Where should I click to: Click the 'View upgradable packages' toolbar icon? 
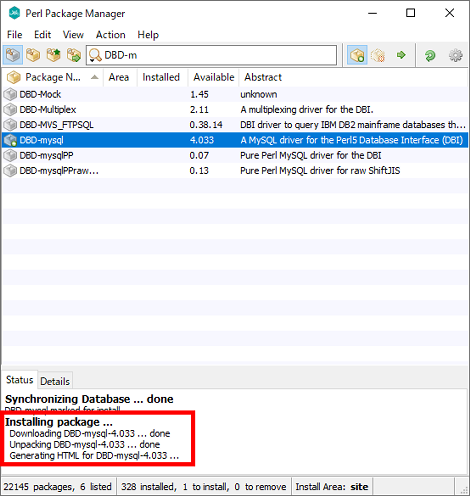tap(53, 55)
